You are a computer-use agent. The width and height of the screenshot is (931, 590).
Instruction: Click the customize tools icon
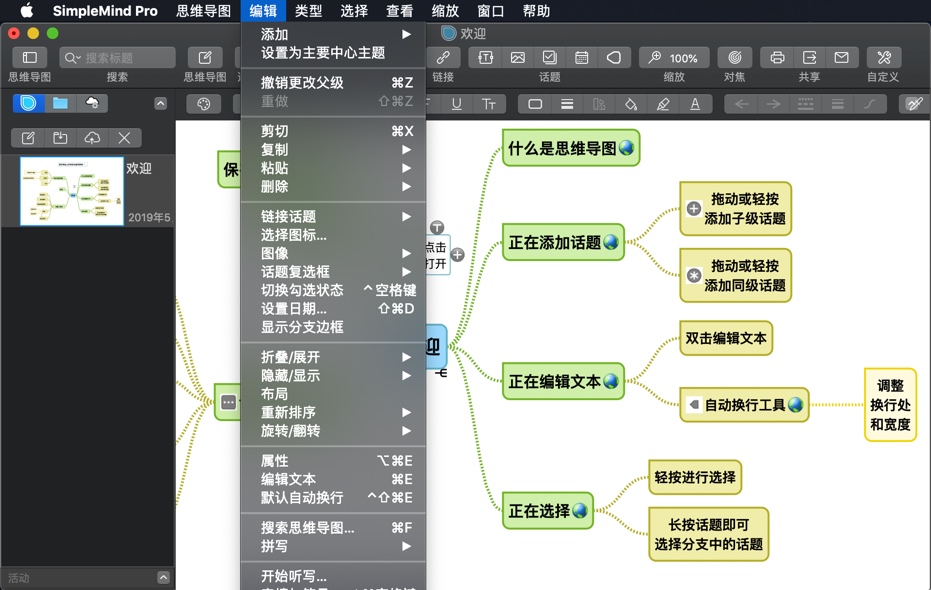[x=884, y=58]
